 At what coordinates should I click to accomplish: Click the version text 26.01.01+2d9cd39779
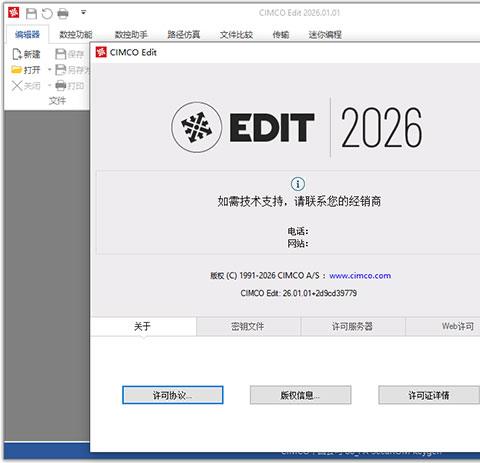[320, 293]
